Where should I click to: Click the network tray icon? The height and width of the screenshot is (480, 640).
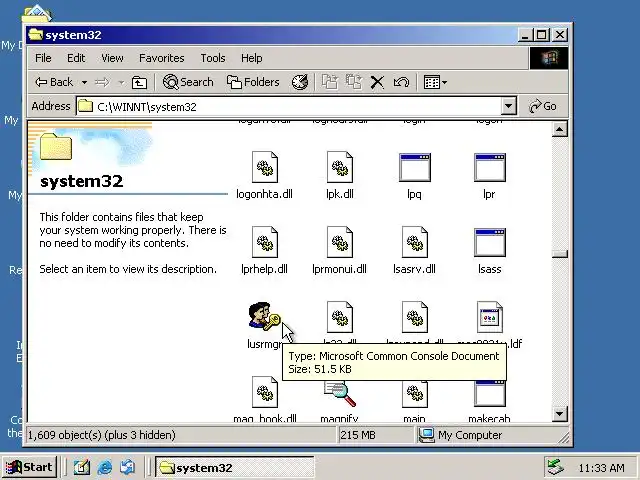pos(556,467)
